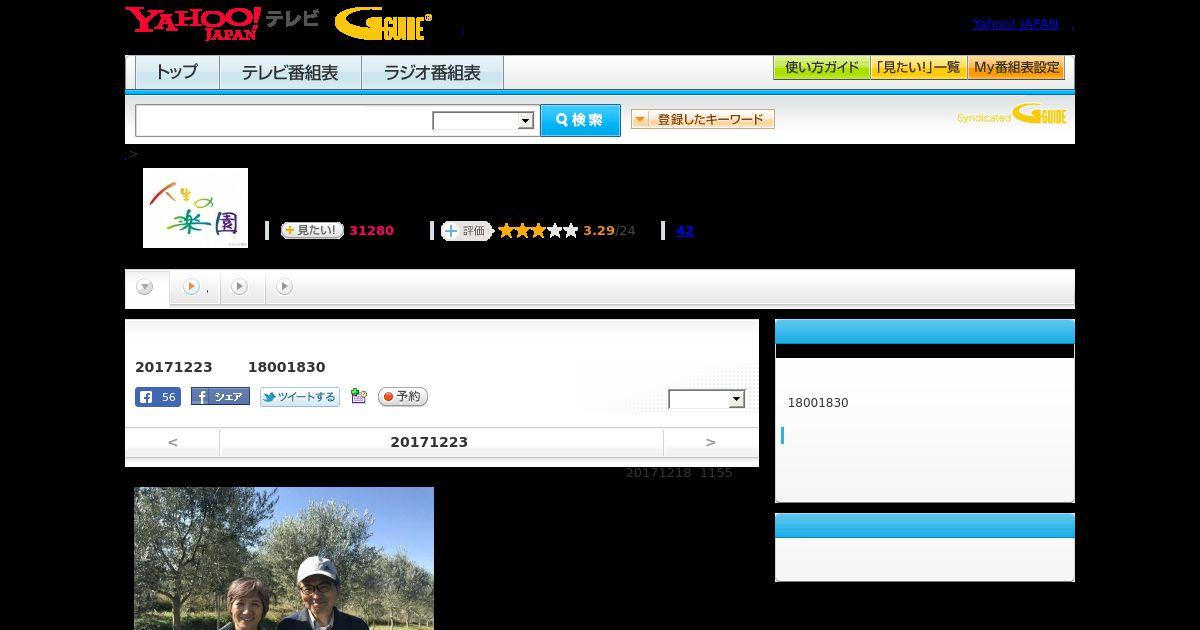Open the ラジオ番組表 tab
Viewport: 1200px width, 630px height.
point(432,72)
